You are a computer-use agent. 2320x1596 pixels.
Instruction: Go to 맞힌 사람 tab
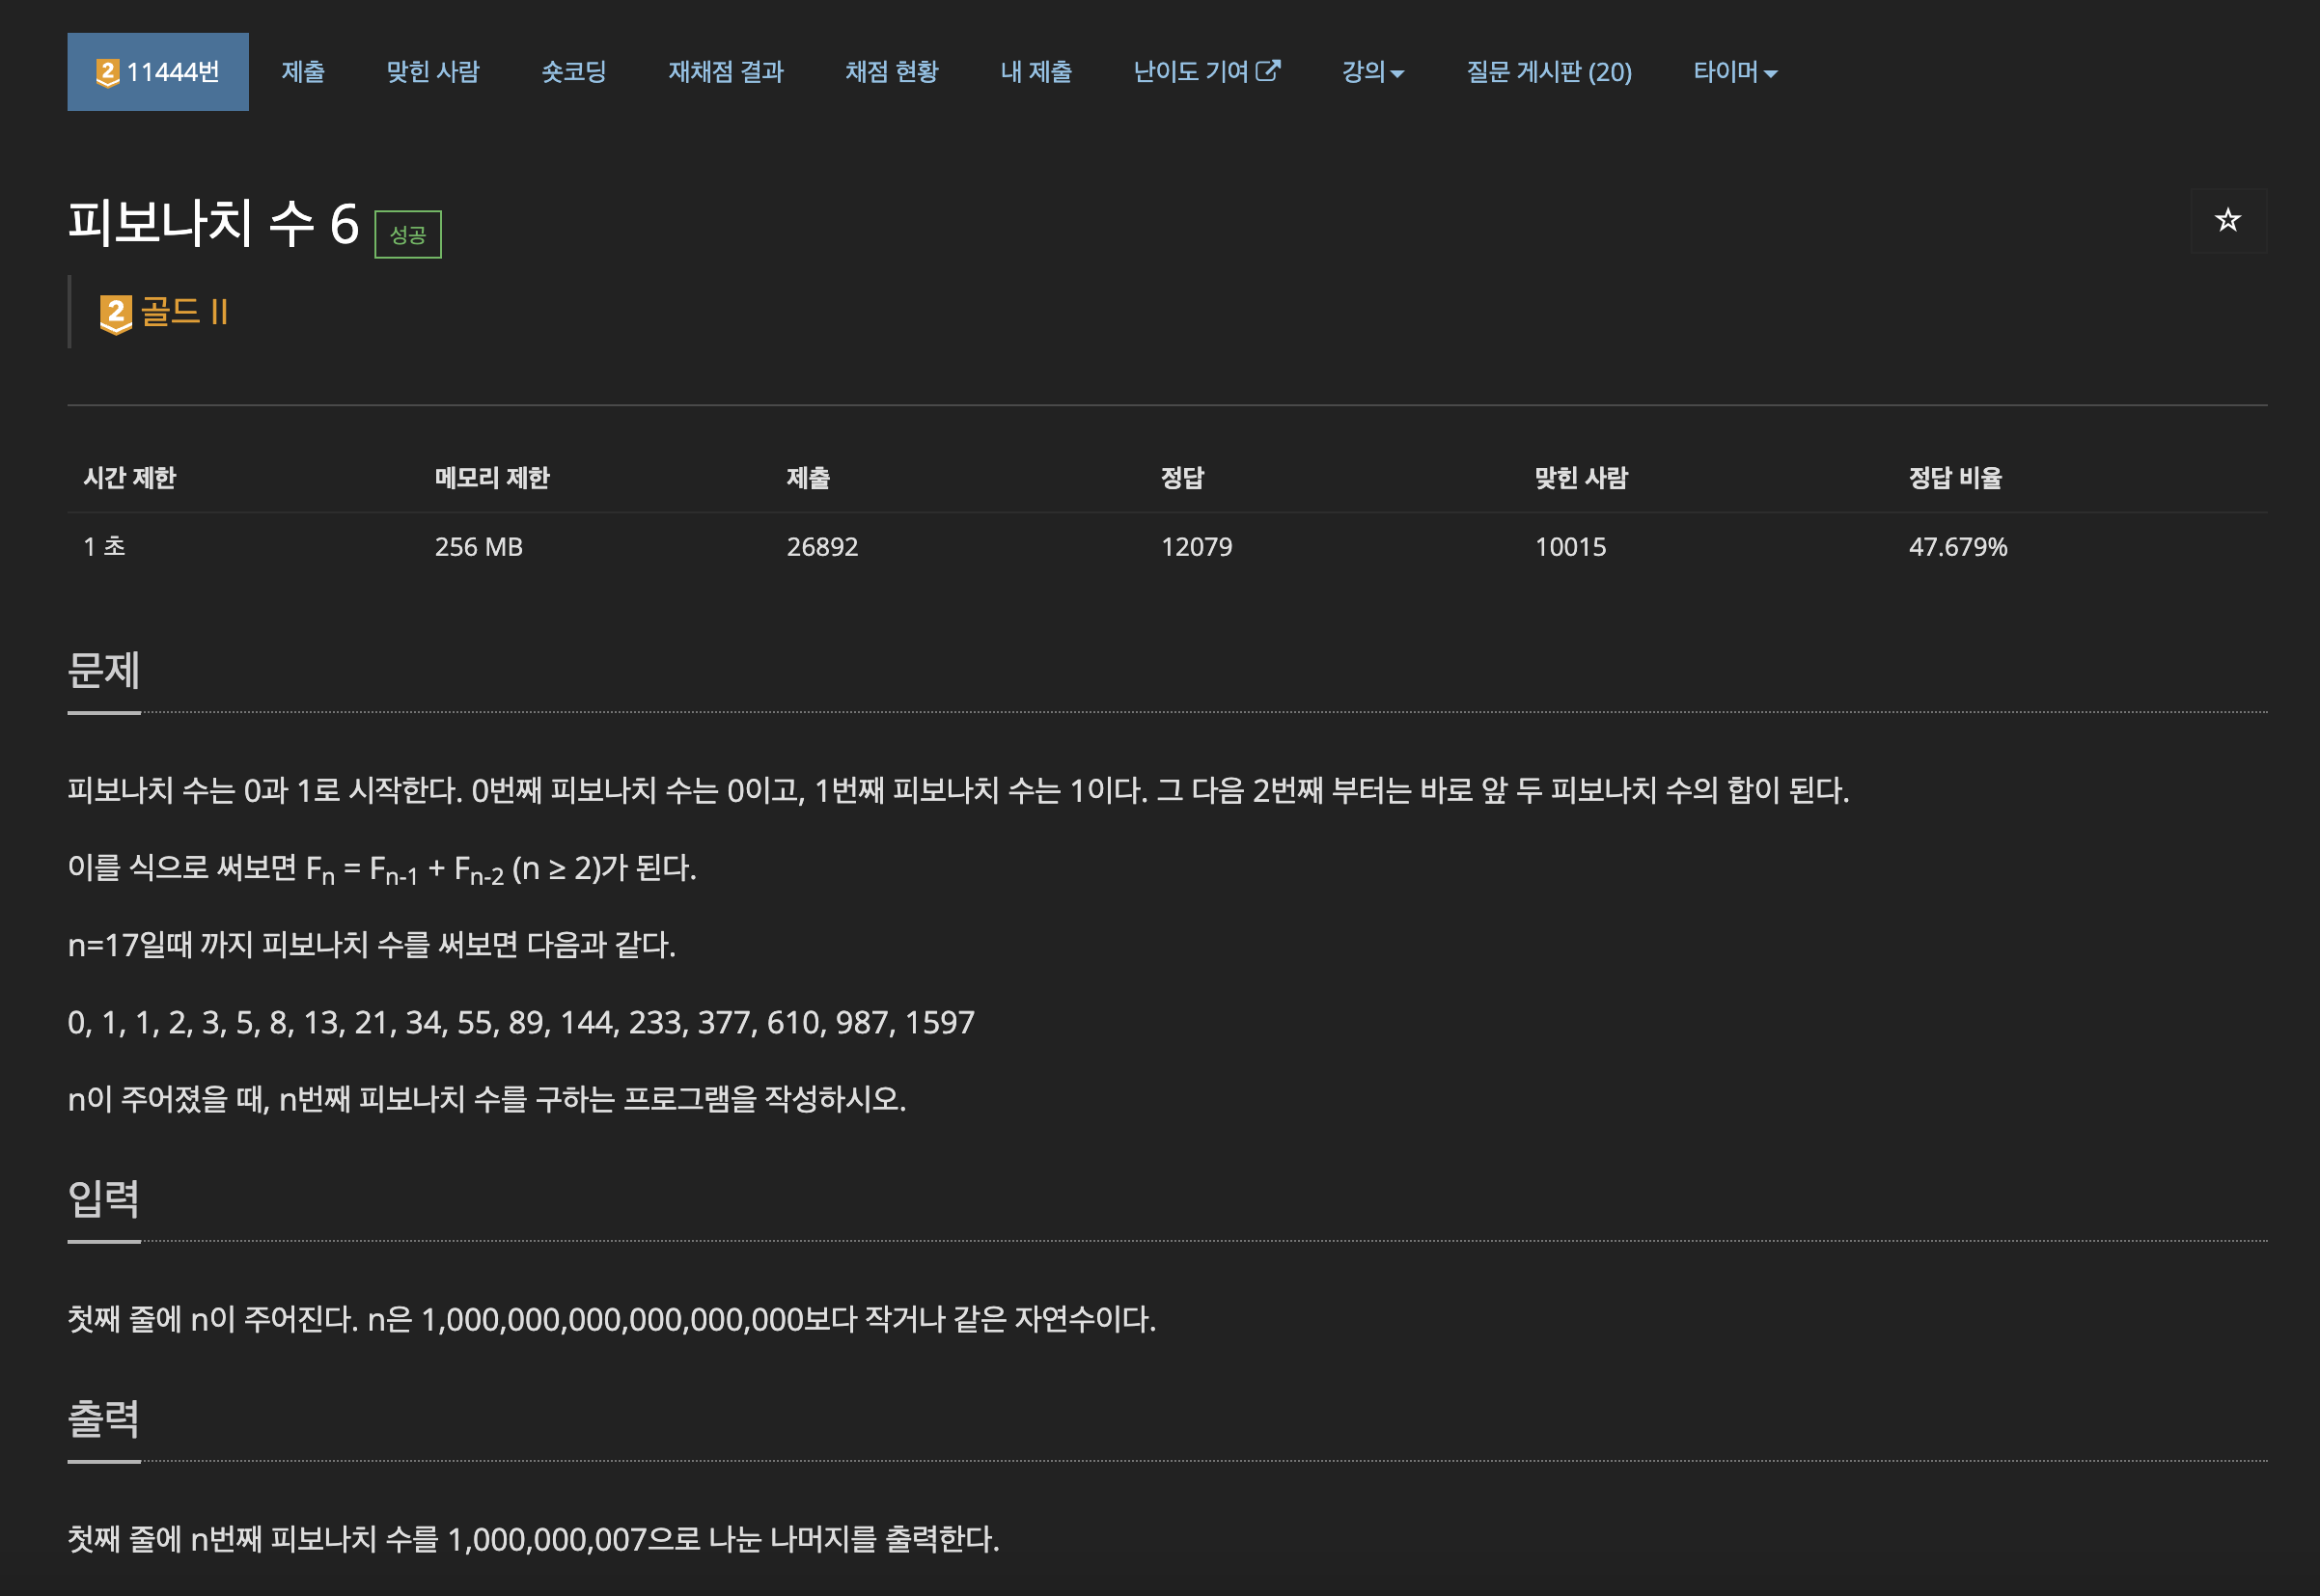[x=432, y=72]
